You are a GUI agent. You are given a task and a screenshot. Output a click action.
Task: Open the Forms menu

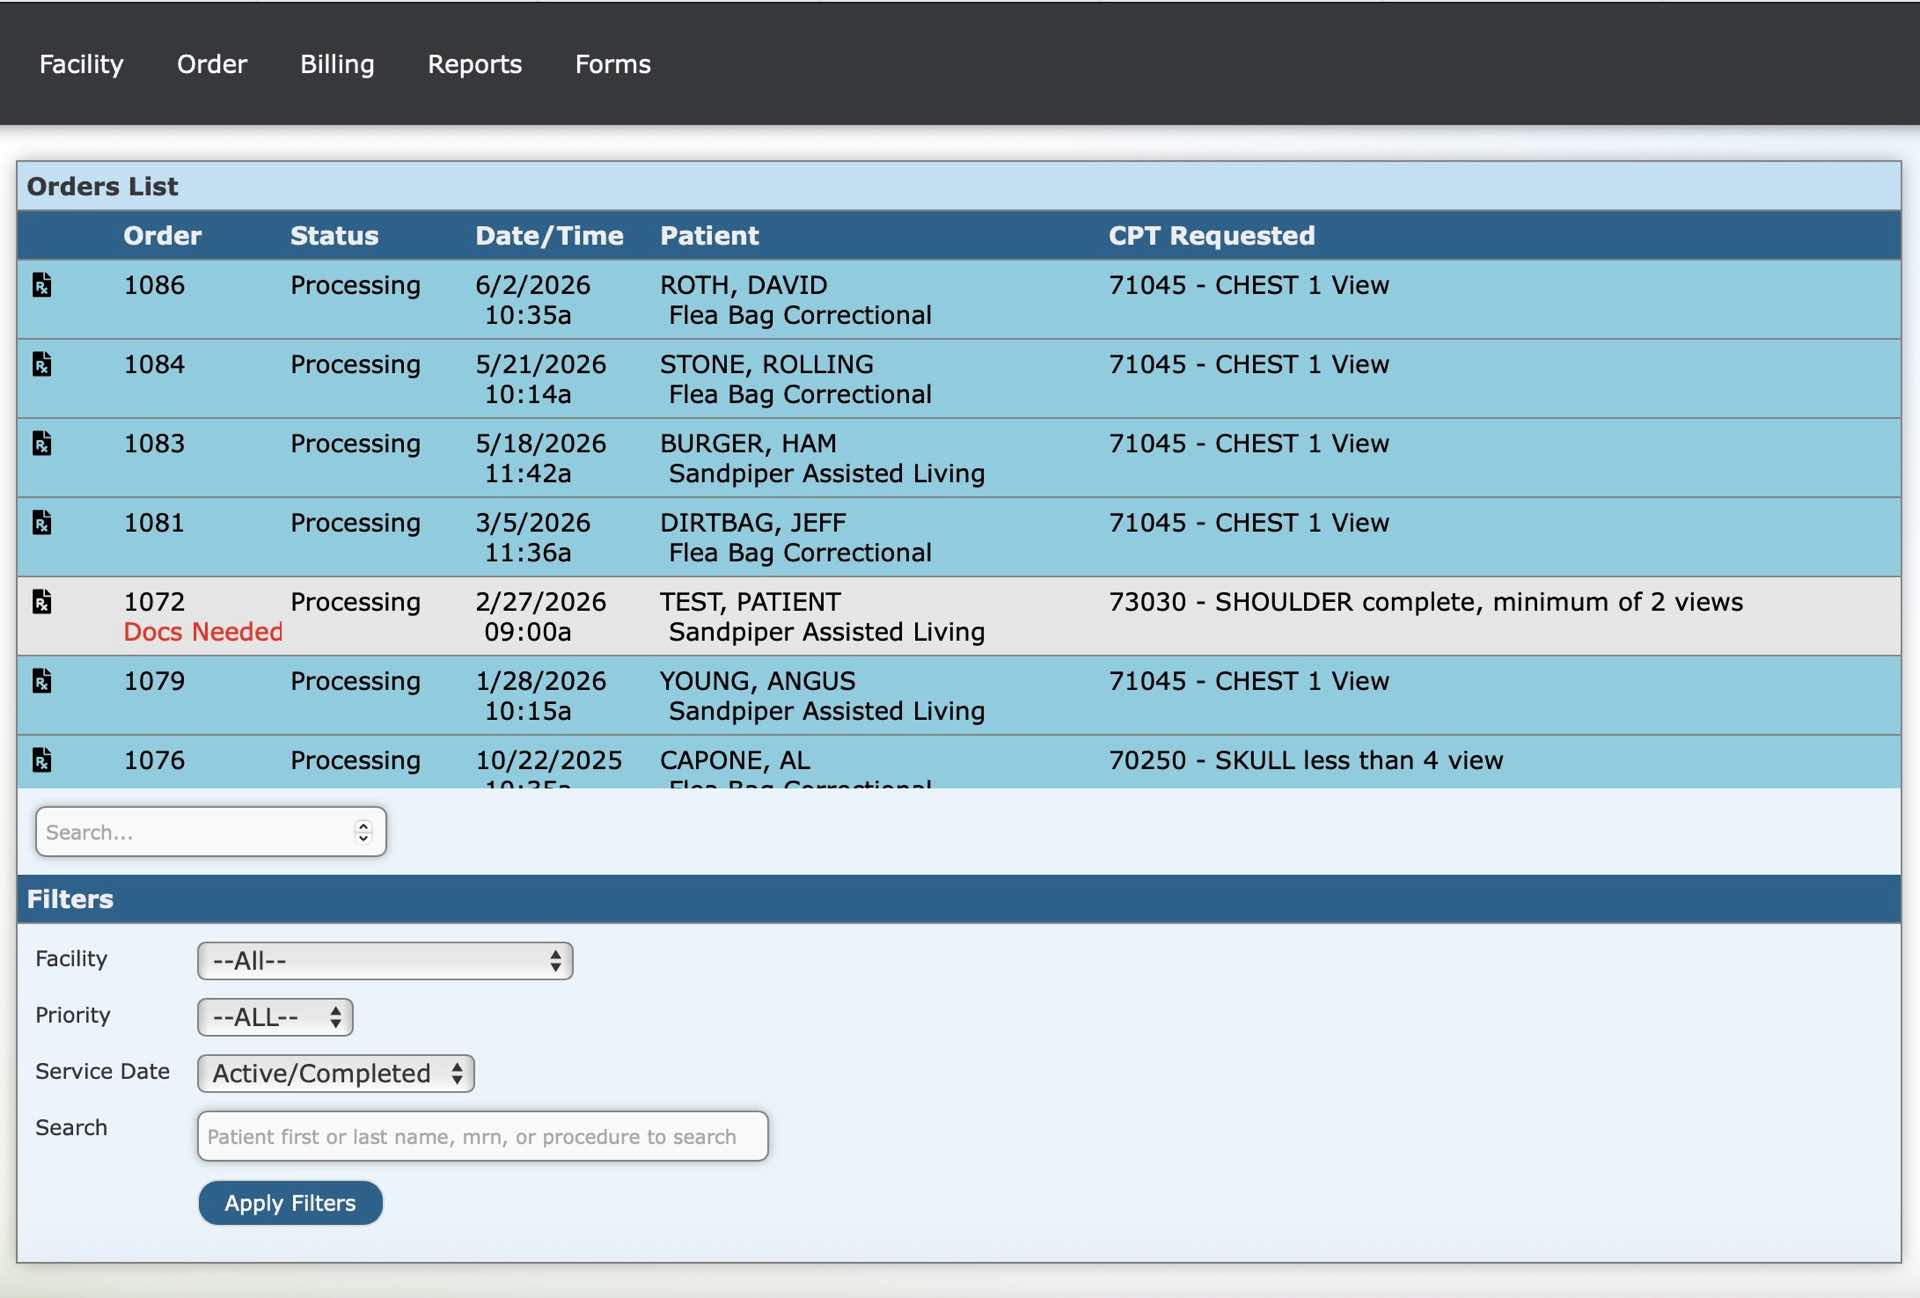click(x=613, y=64)
